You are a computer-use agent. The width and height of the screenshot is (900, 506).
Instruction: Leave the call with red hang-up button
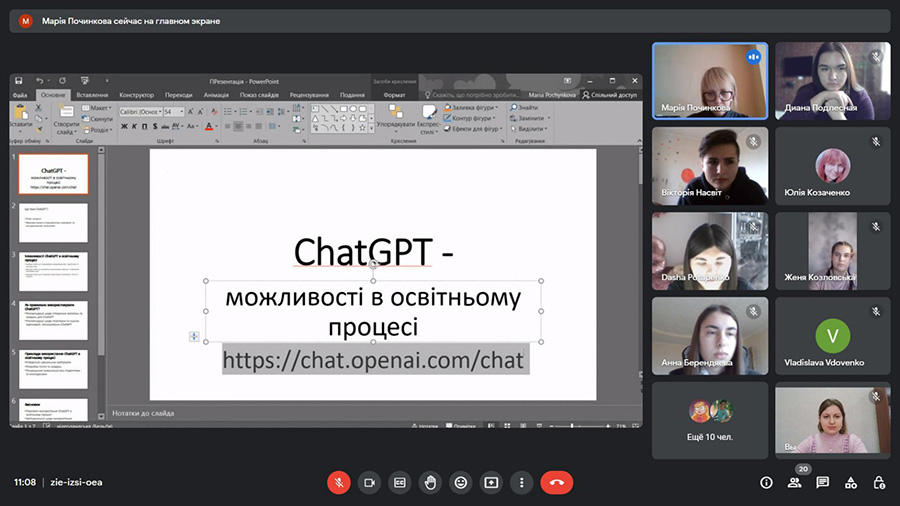coord(557,482)
